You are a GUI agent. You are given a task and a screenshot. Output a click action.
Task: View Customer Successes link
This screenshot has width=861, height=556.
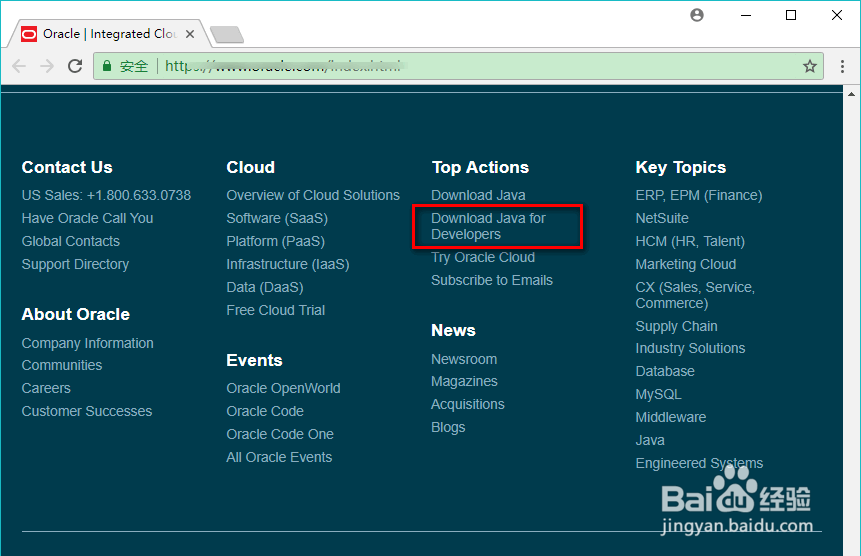[x=87, y=412]
